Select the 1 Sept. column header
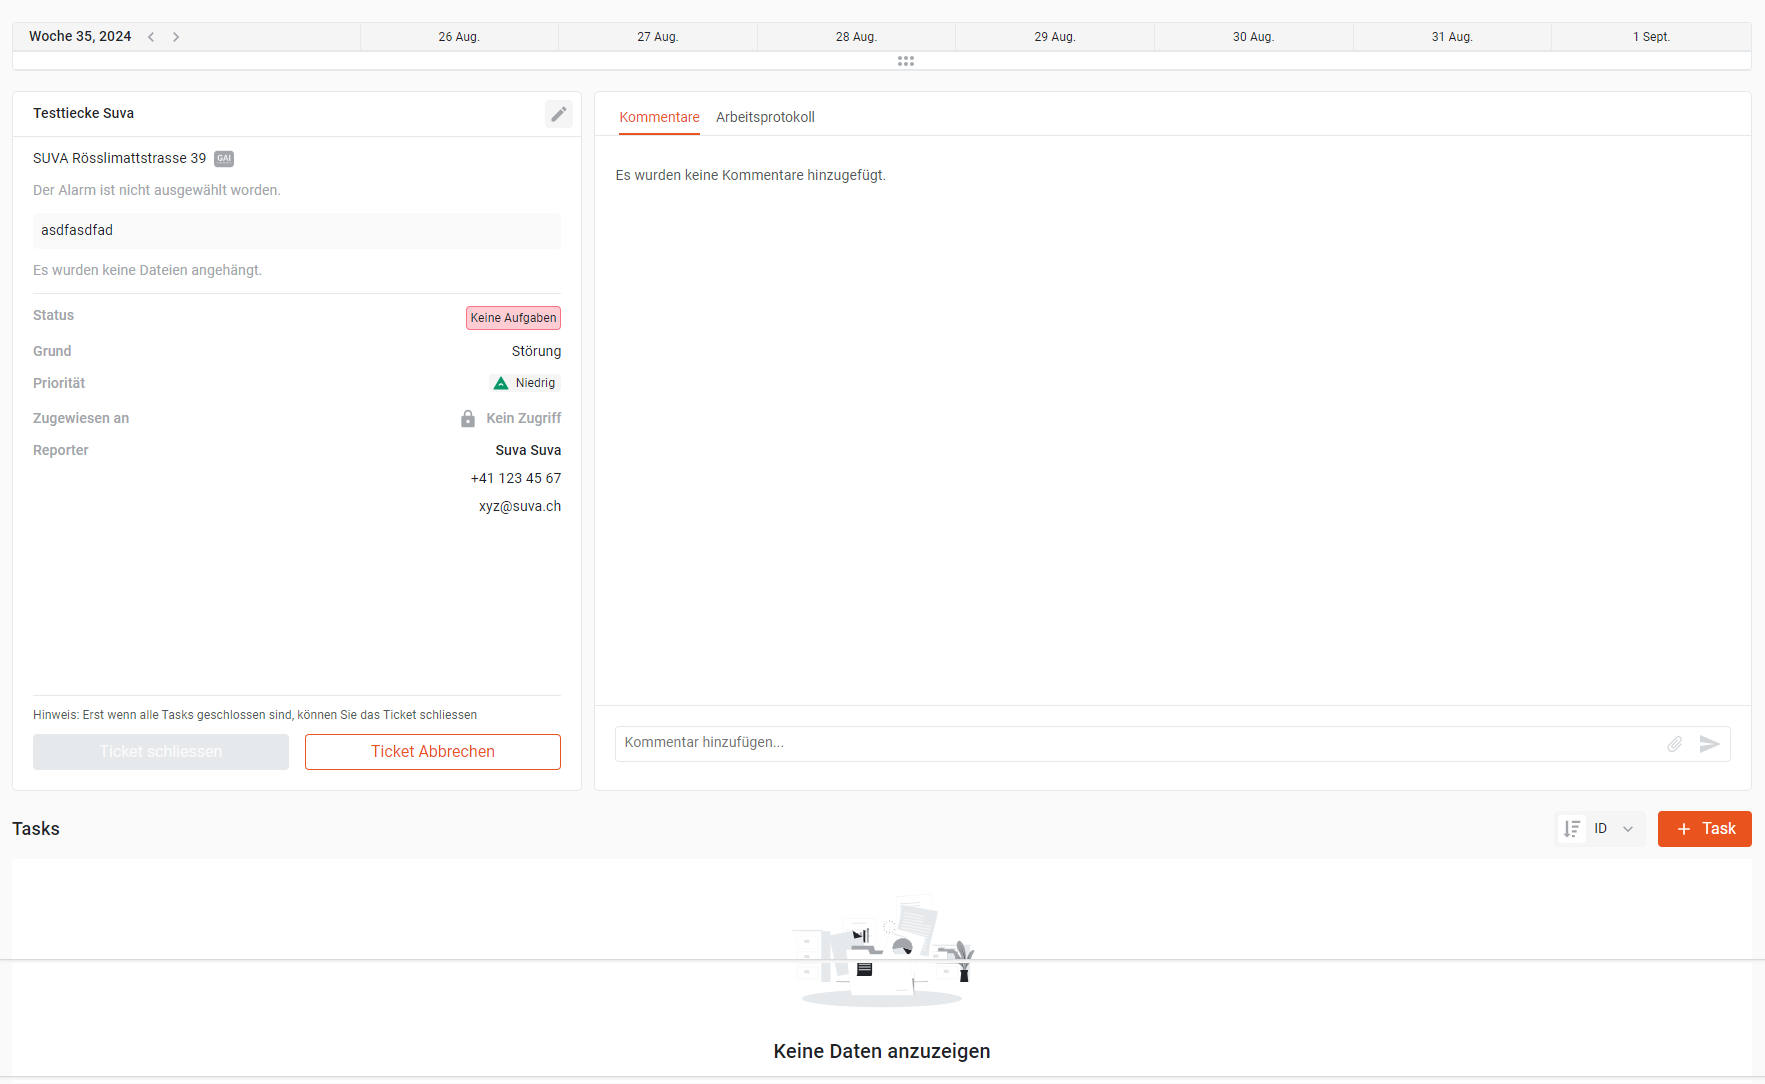1765x1084 pixels. click(1651, 37)
